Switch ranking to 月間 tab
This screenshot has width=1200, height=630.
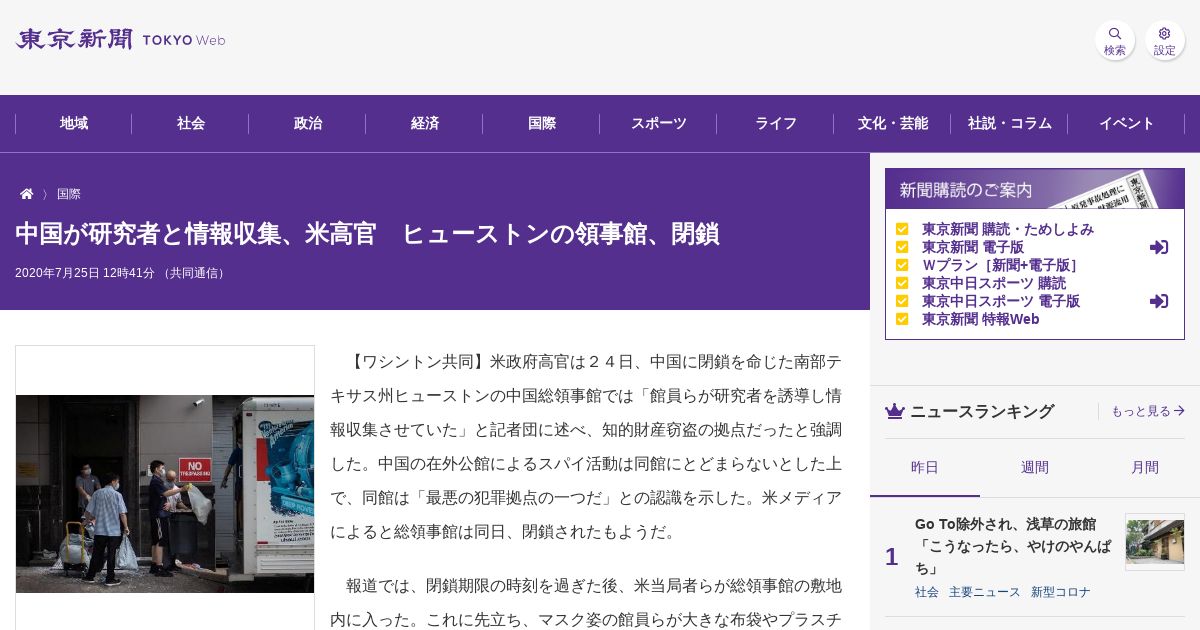coord(1145,467)
